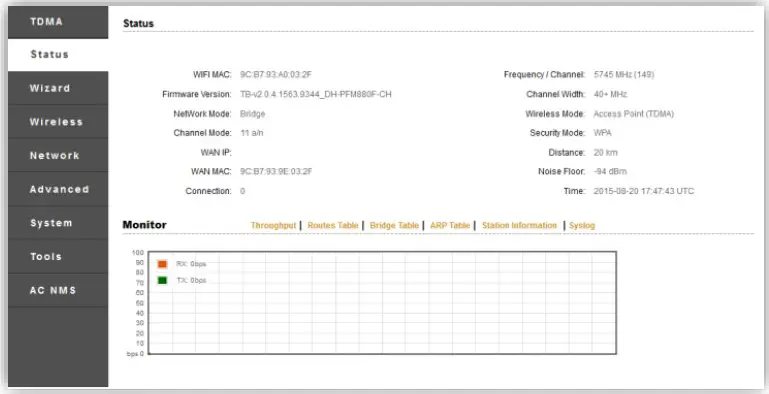Click the Channel Mode value 11 a/n
The width and height of the screenshot is (769, 394).
[x=252, y=133]
